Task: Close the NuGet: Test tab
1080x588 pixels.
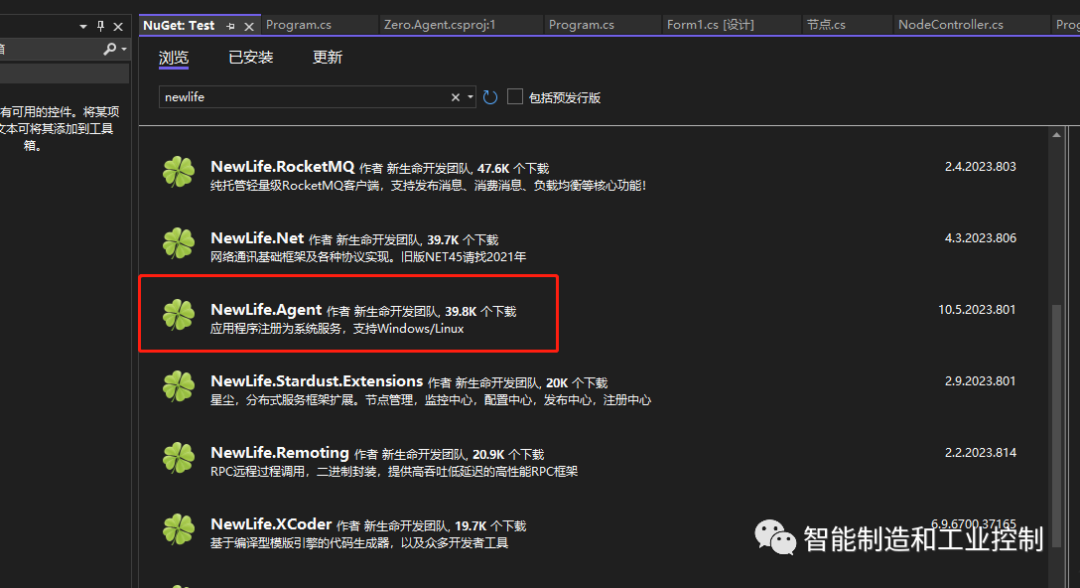Action: 249,25
